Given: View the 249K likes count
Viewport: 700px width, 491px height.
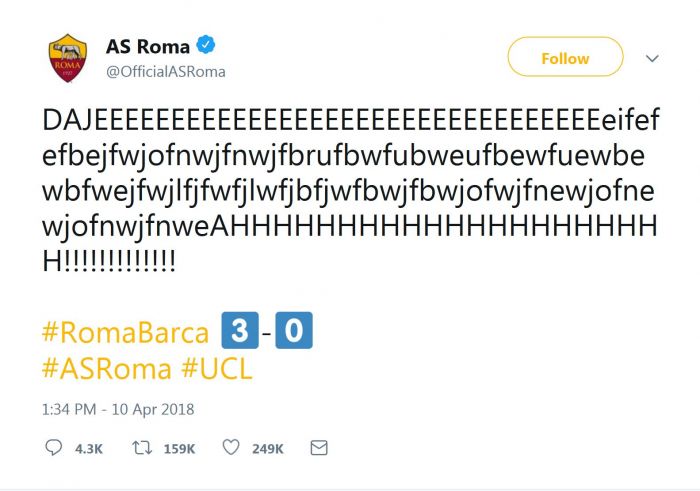Looking at the screenshot, I should click(x=267, y=449).
